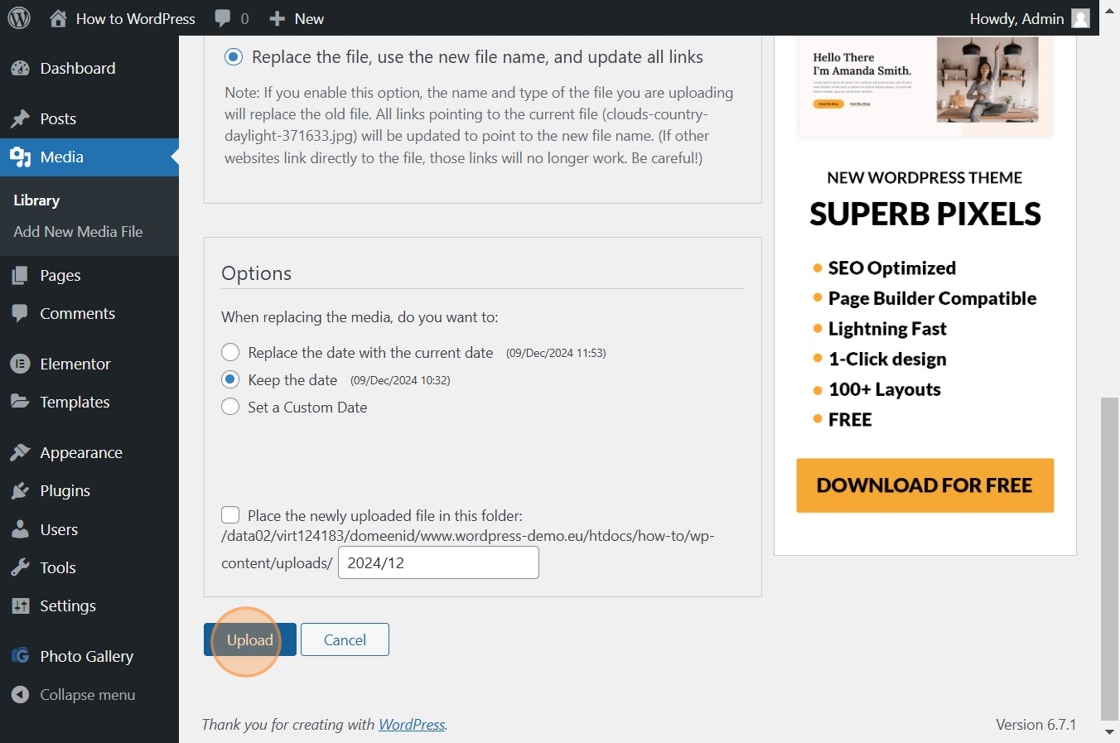The height and width of the screenshot is (743, 1120).
Task: Click the Tools wrench icon
Action: tap(20, 567)
